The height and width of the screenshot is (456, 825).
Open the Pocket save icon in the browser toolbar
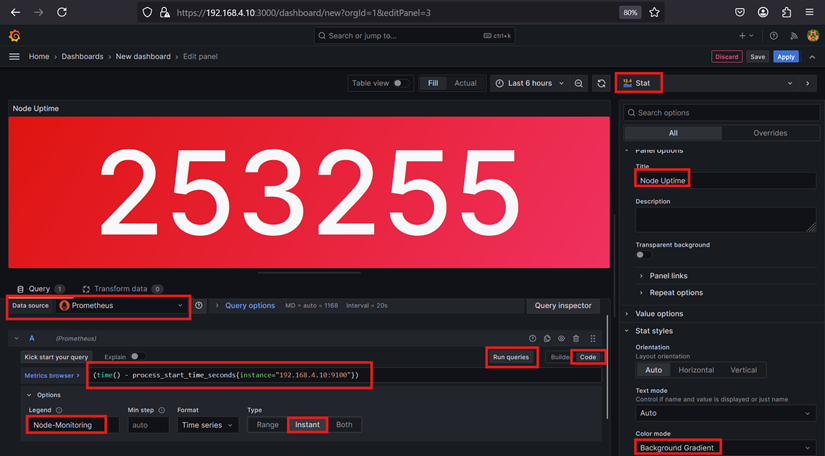(x=740, y=12)
